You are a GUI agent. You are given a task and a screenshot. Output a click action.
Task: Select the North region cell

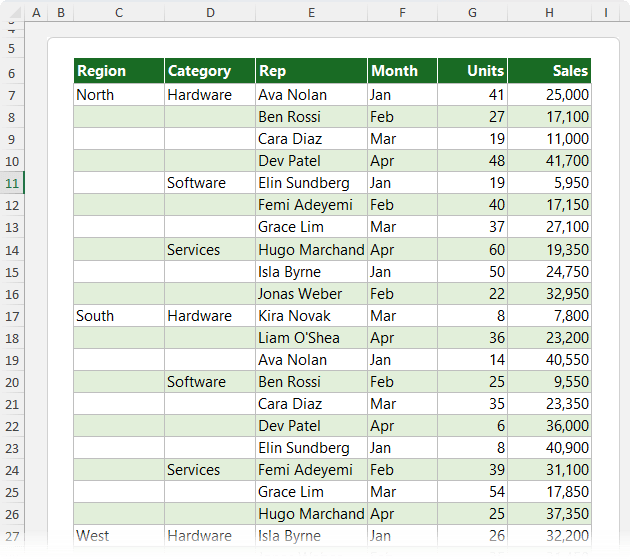tap(119, 95)
